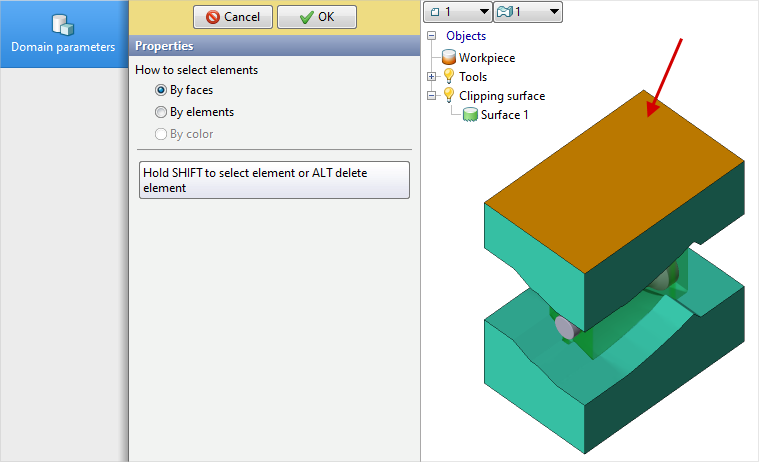Click the red Cancel icon
The width and height of the screenshot is (759, 462).
tap(212, 17)
